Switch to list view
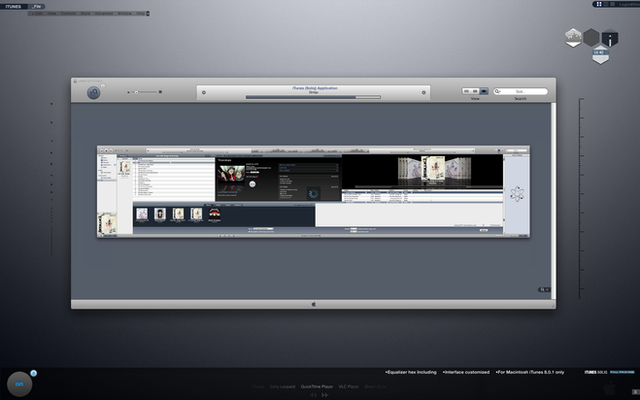The width and height of the screenshot is (640, 400). click(466, 91)
